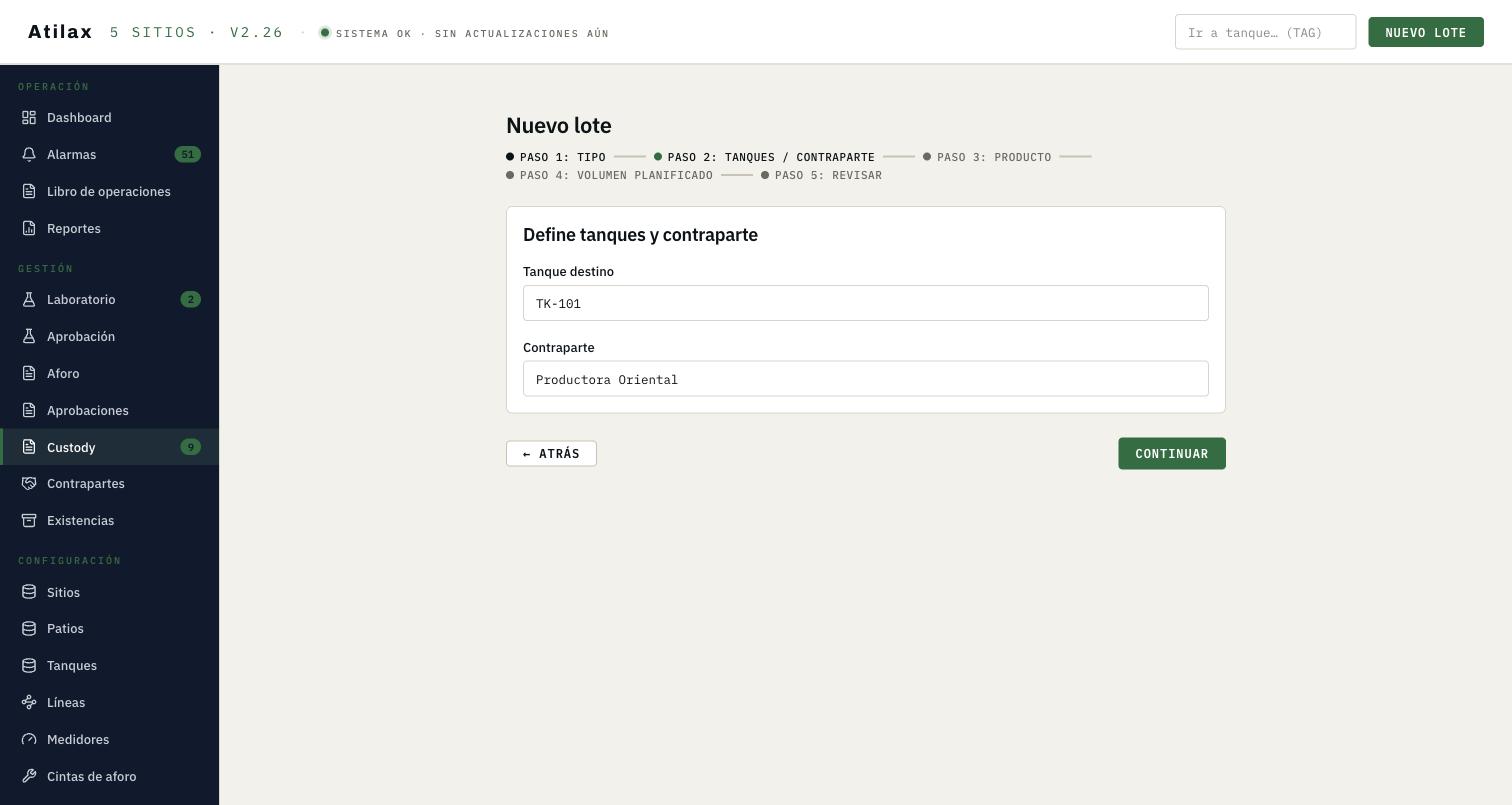Click the Paso 5: Revisar step
This screenshot has height=805, width=1512.
click(x=822, y=176)
